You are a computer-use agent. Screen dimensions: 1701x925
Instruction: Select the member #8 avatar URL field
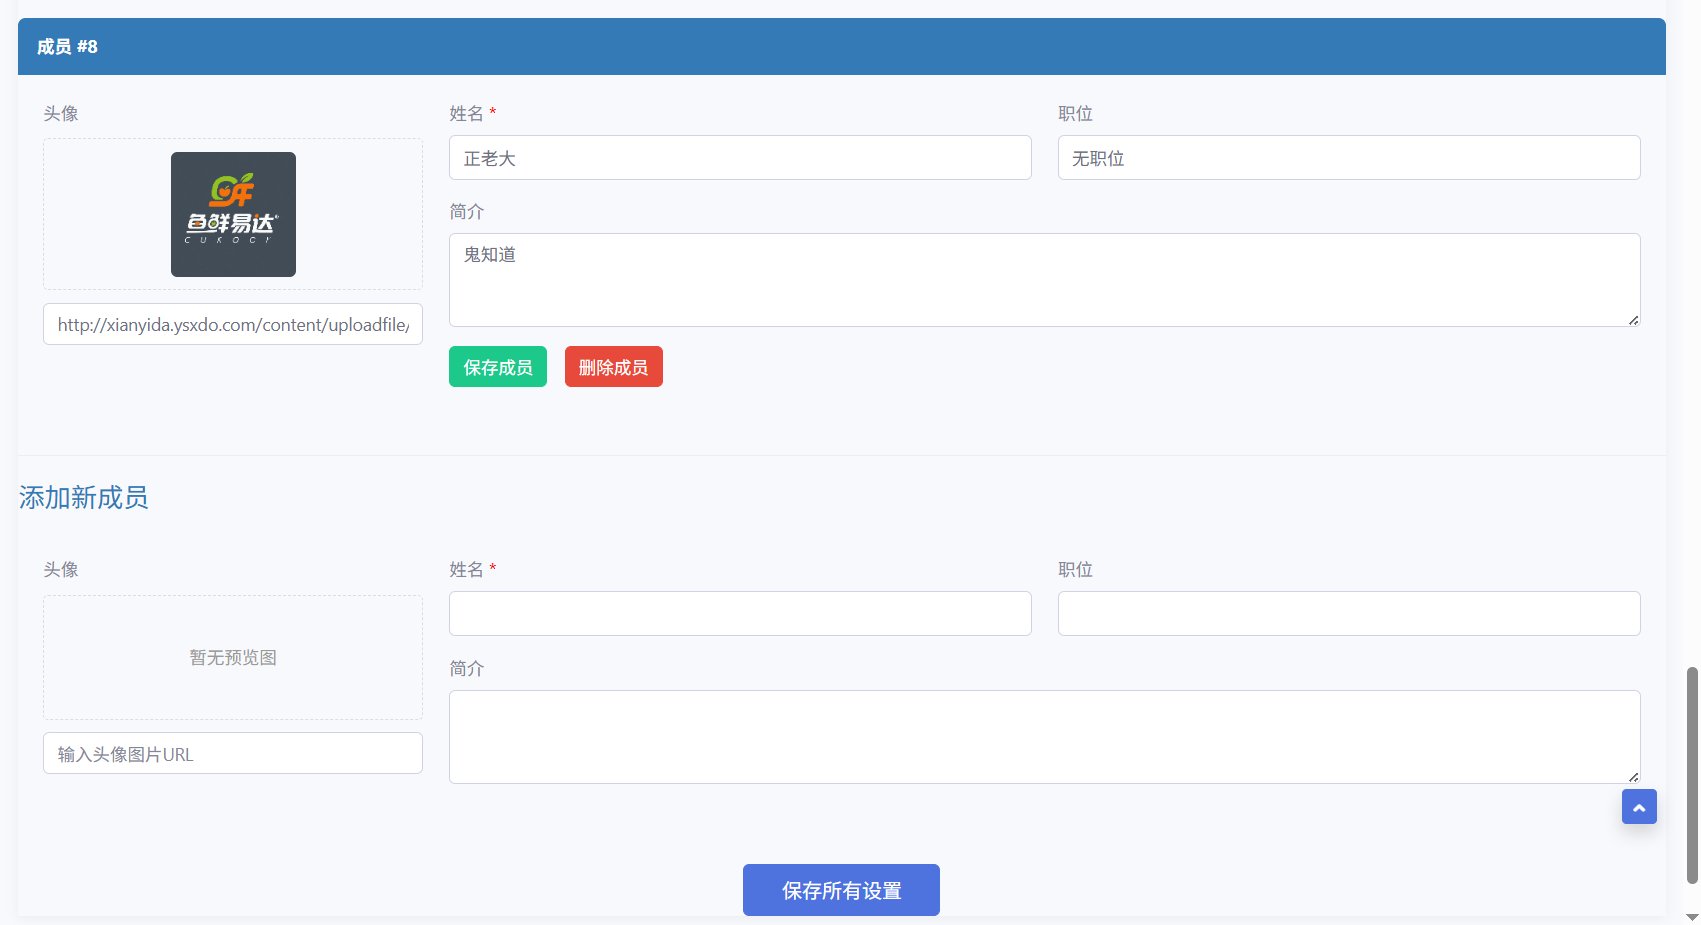[233, 325]
